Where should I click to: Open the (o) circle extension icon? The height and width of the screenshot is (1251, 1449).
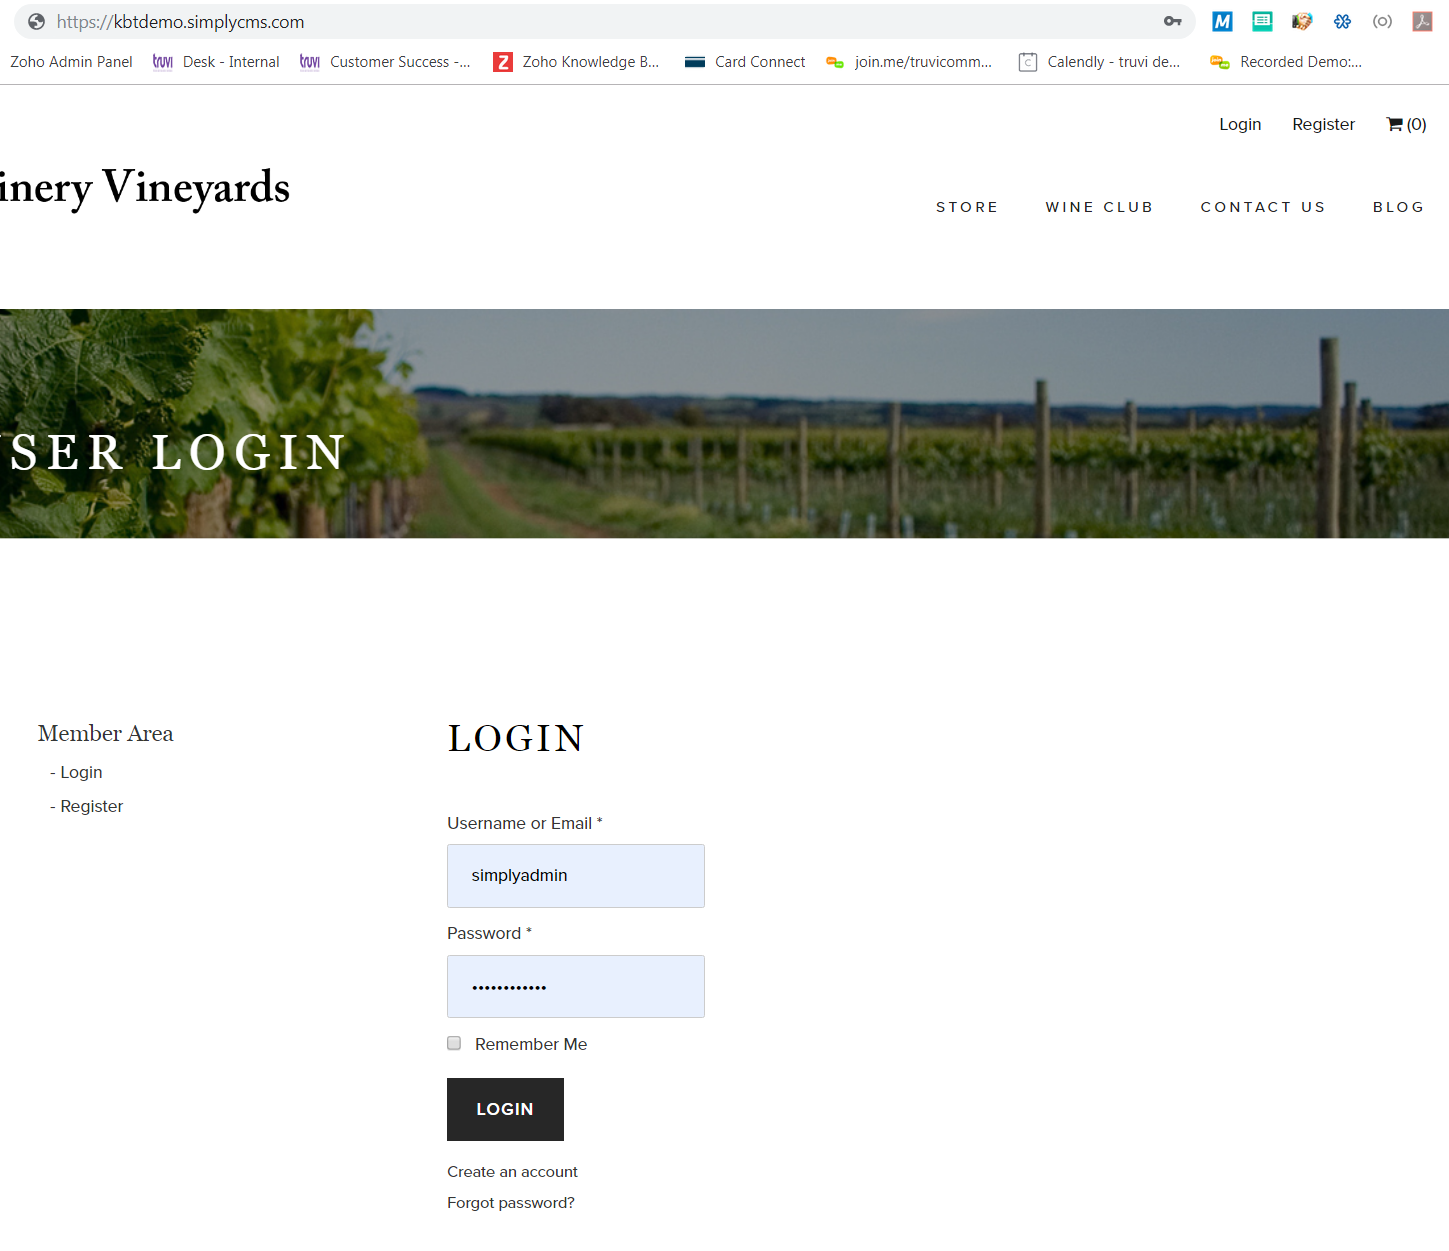1382,21
